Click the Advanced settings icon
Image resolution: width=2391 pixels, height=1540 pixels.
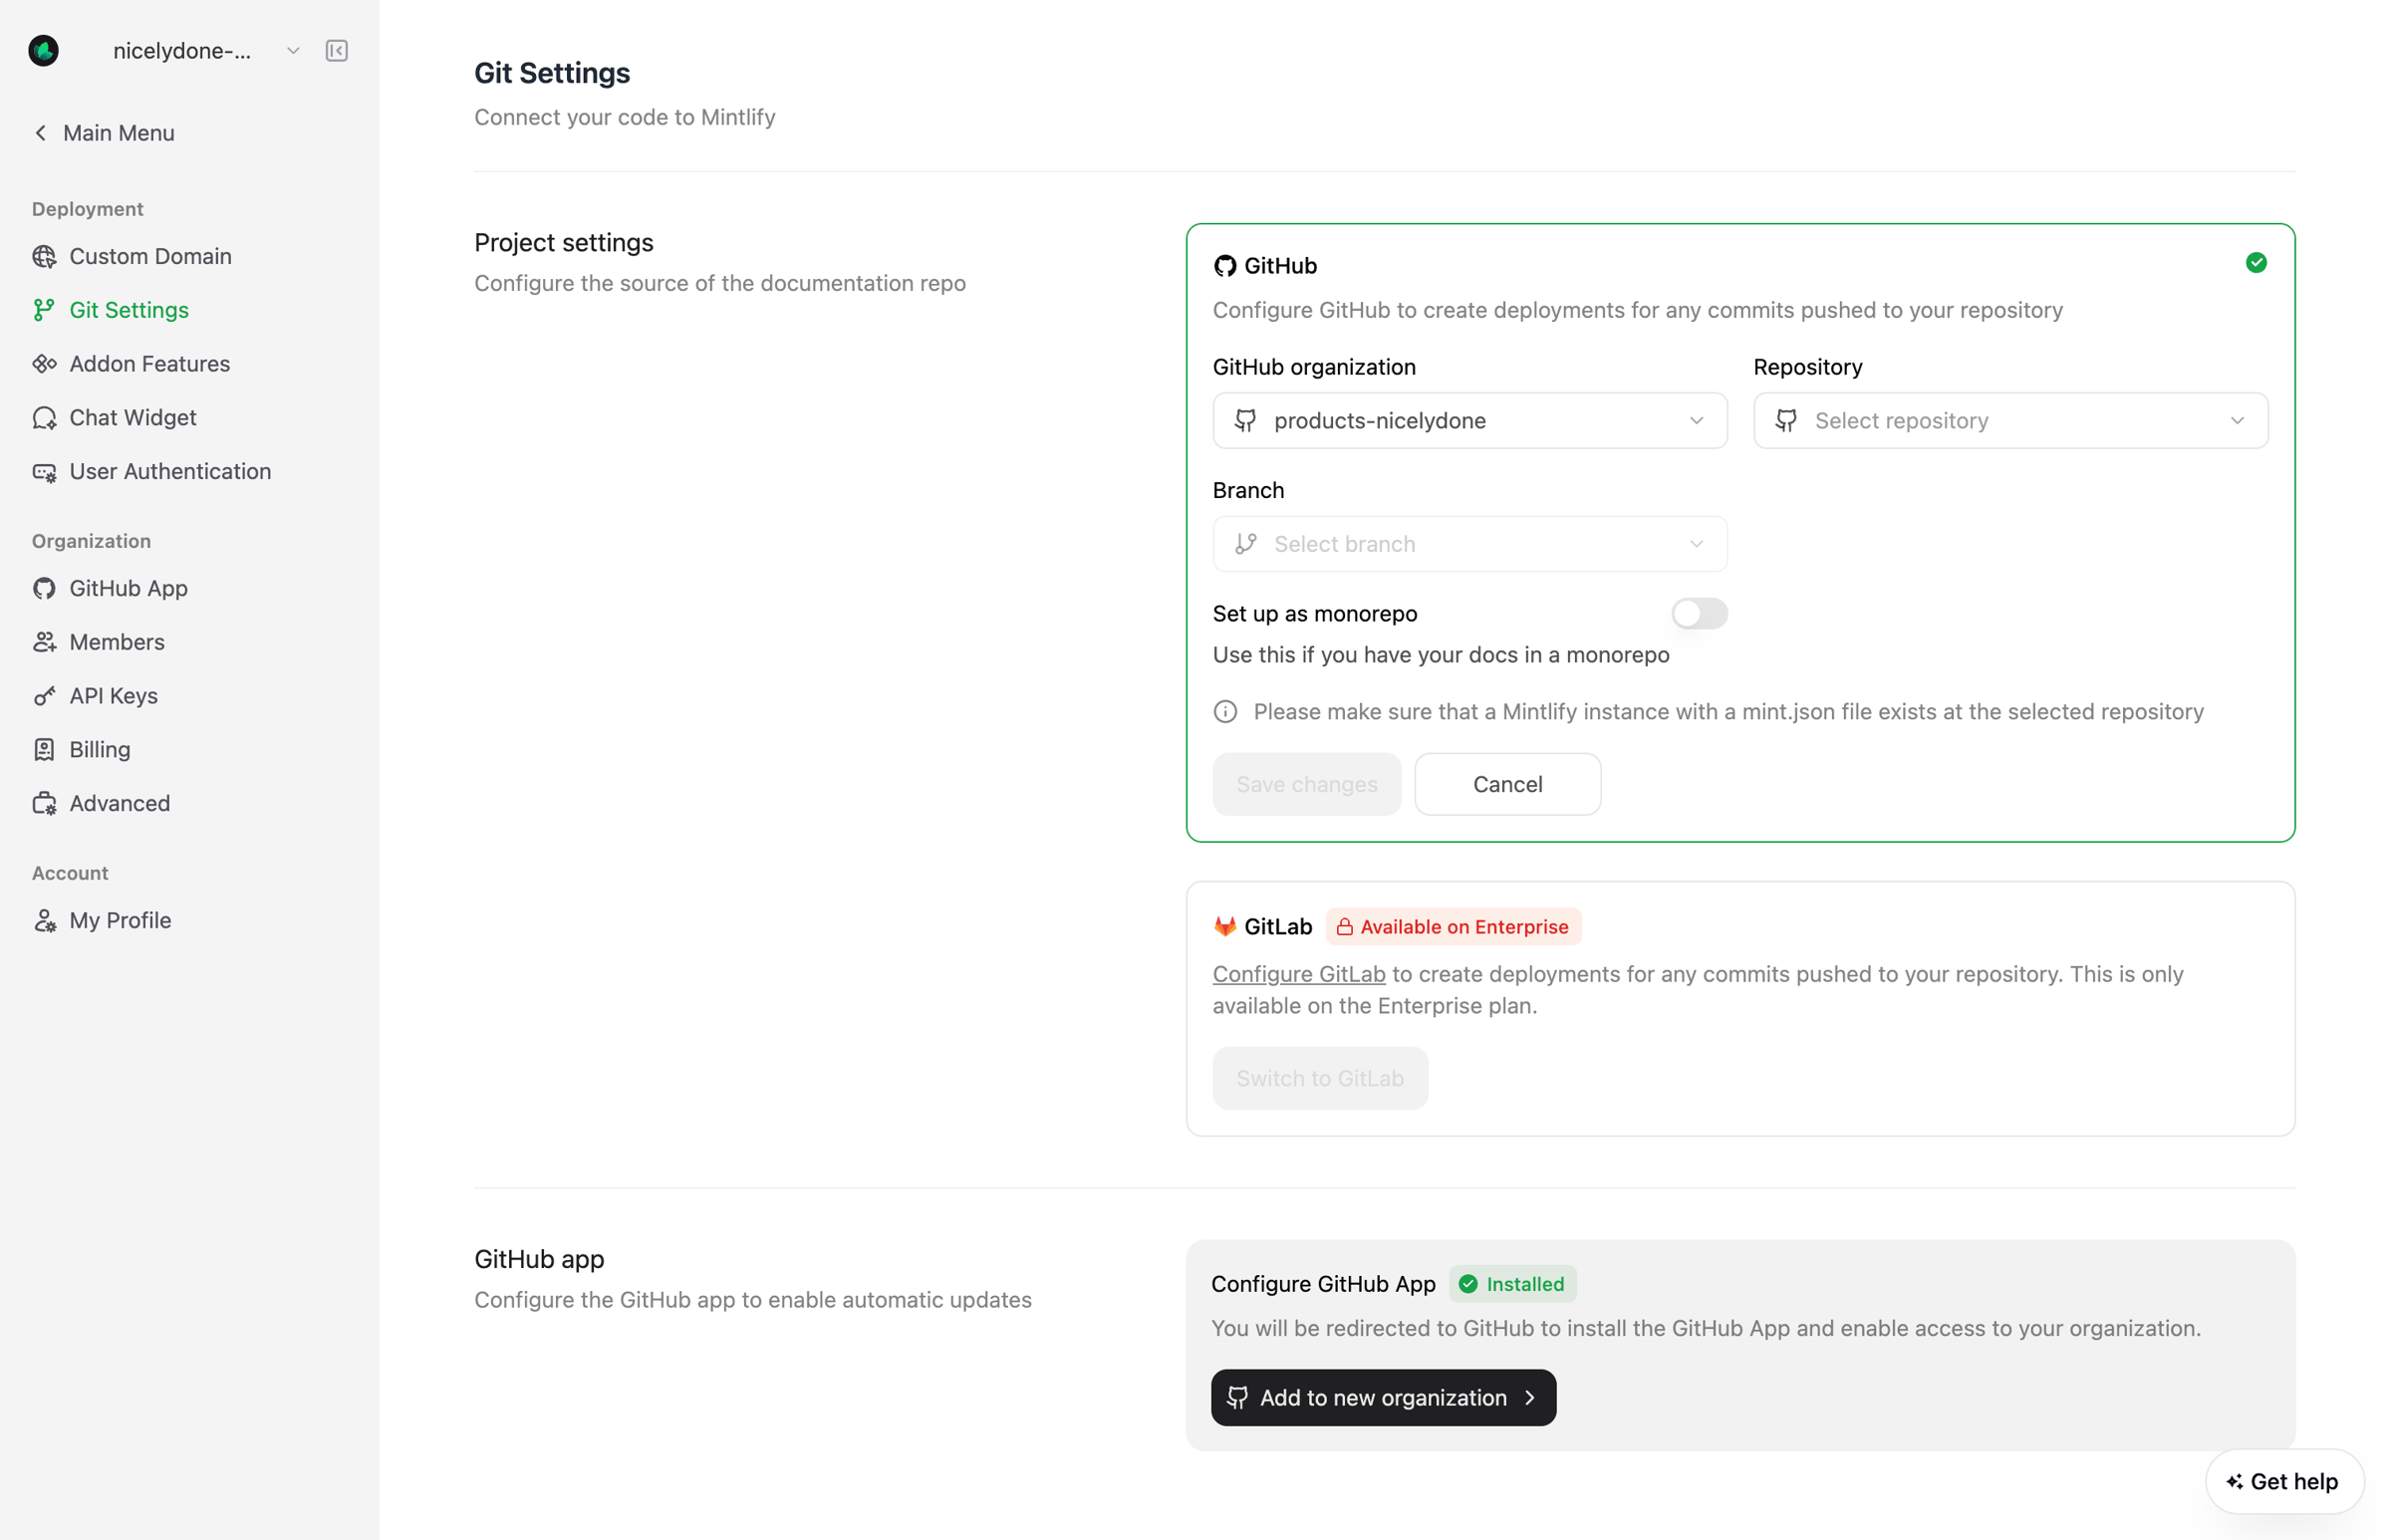pos(44,804)
